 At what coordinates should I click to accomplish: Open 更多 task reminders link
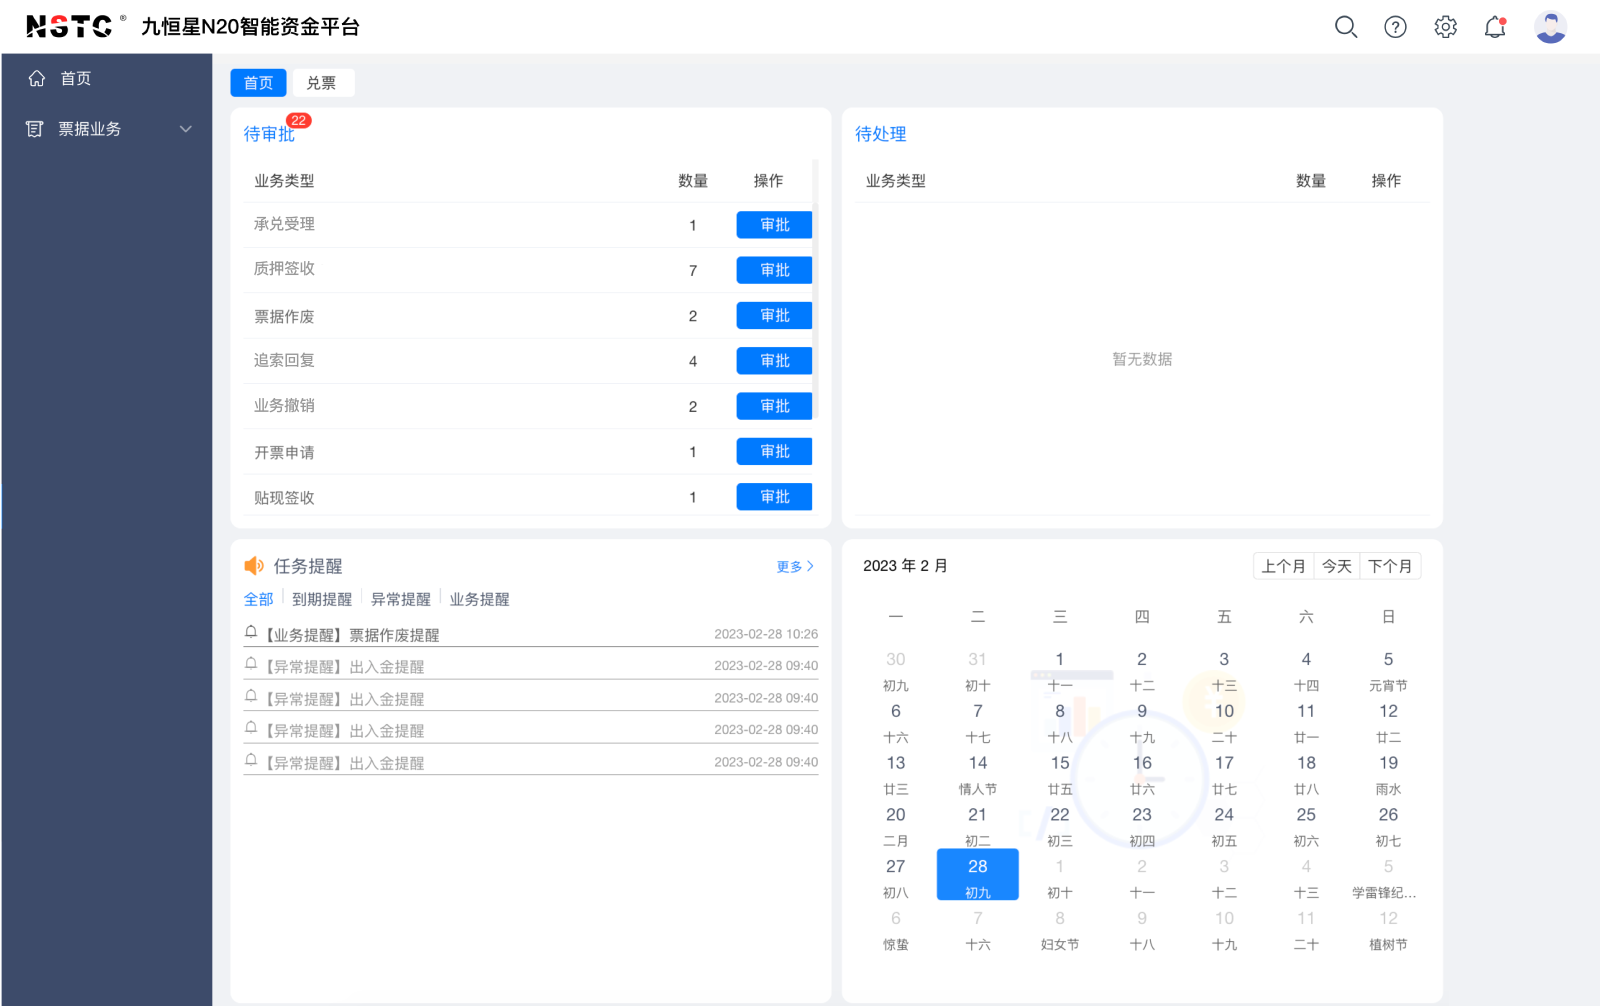(x=795, y=566)
